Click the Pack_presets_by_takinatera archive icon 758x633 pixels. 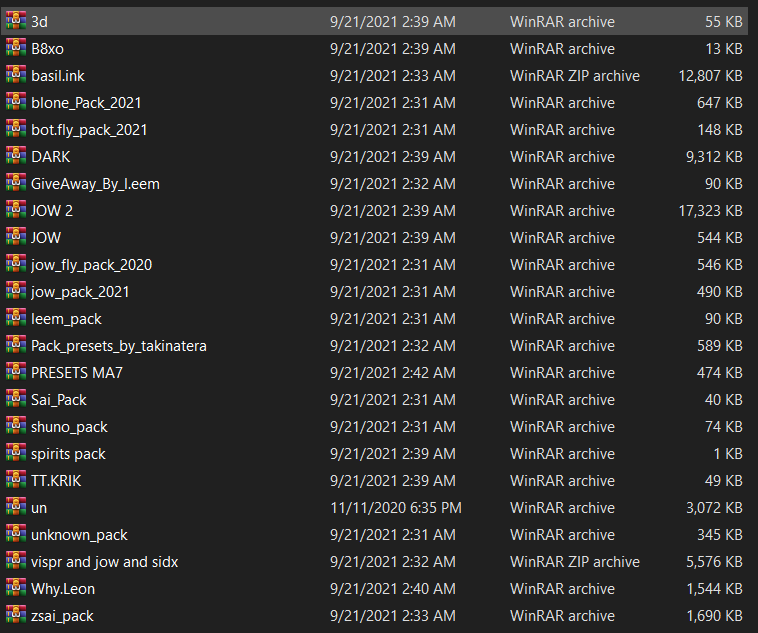coord(16,345)
